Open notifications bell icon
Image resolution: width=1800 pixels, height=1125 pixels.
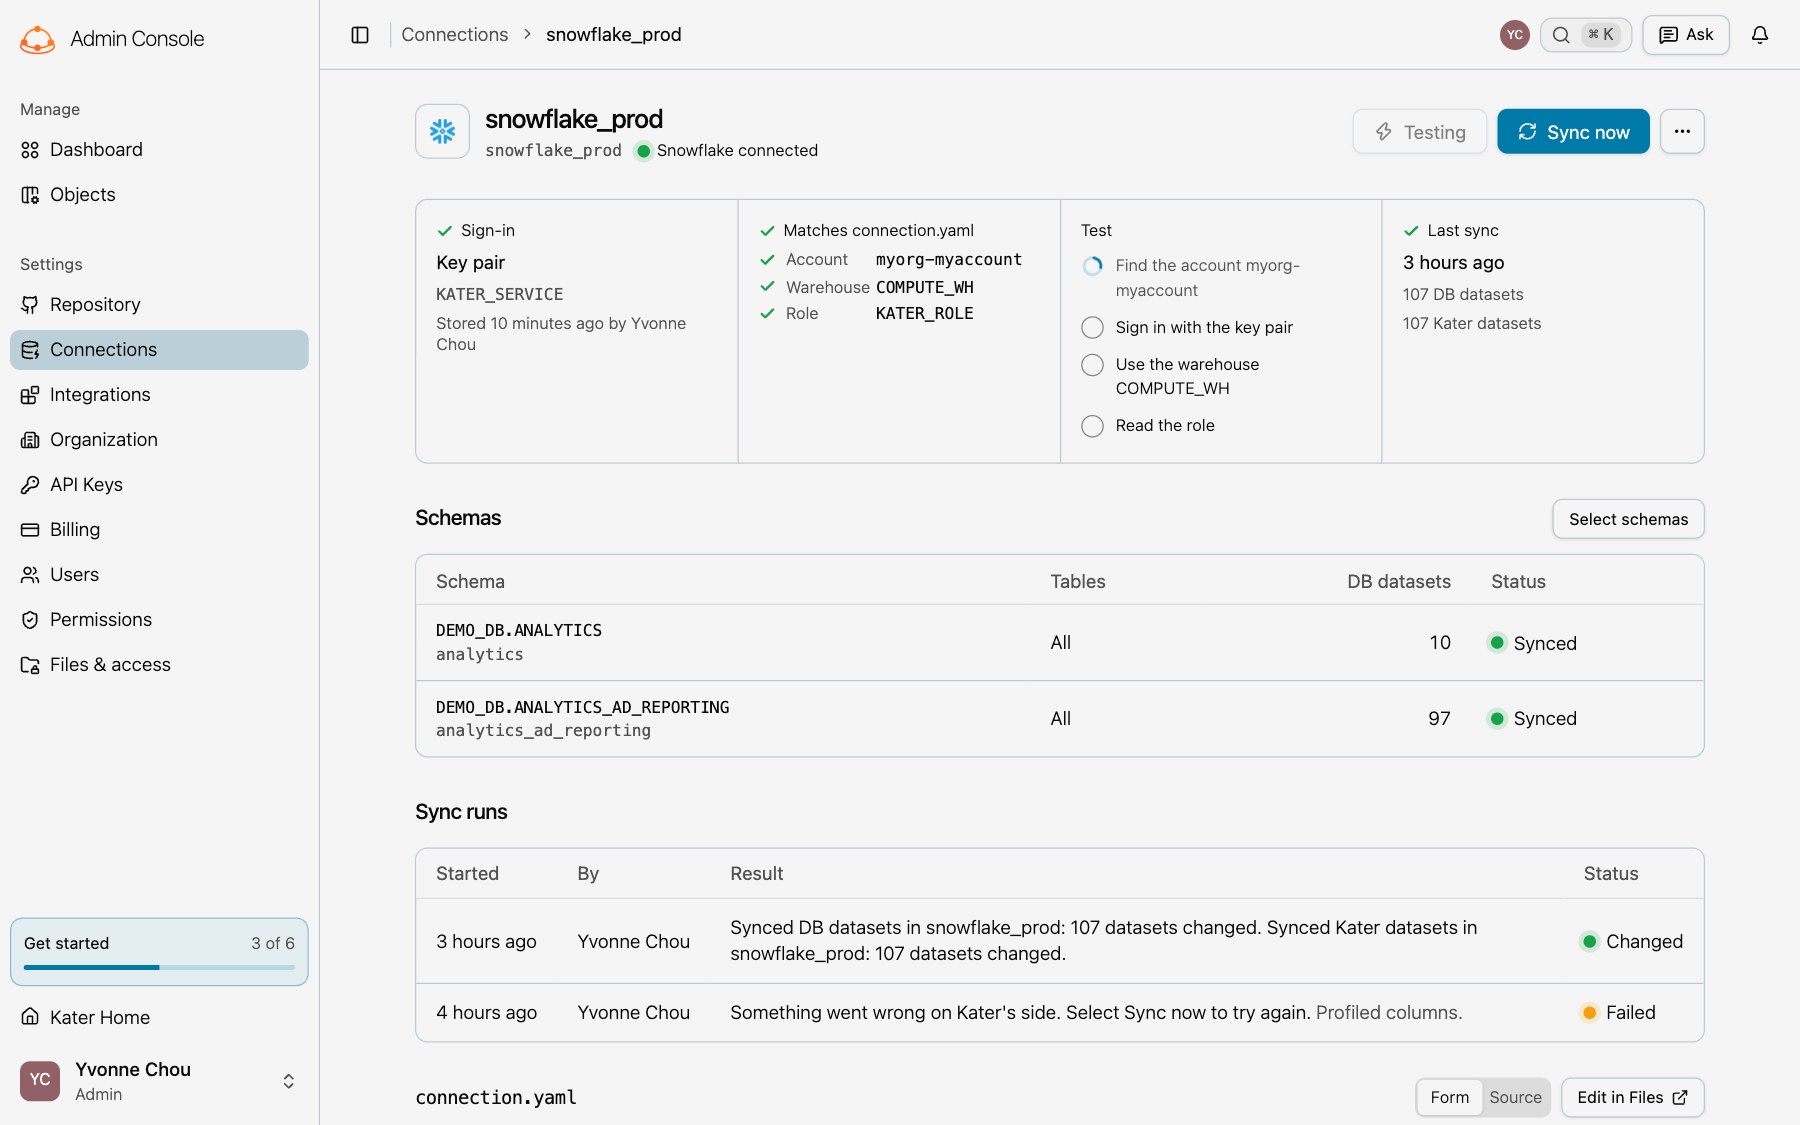coord(1760,35)
